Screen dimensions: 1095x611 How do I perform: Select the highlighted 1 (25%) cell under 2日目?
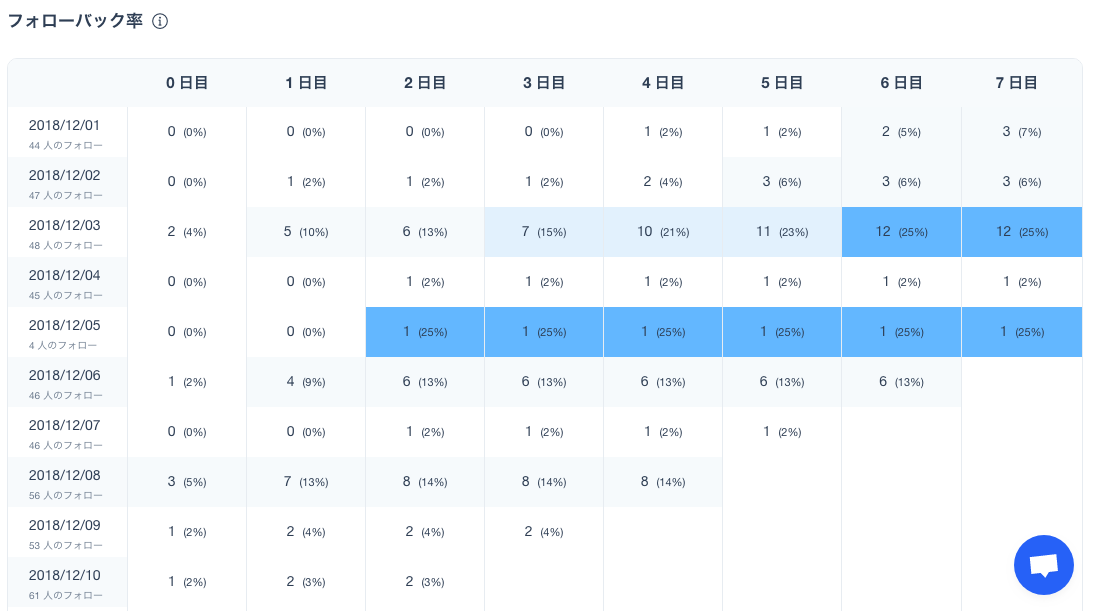click(425, 332)
